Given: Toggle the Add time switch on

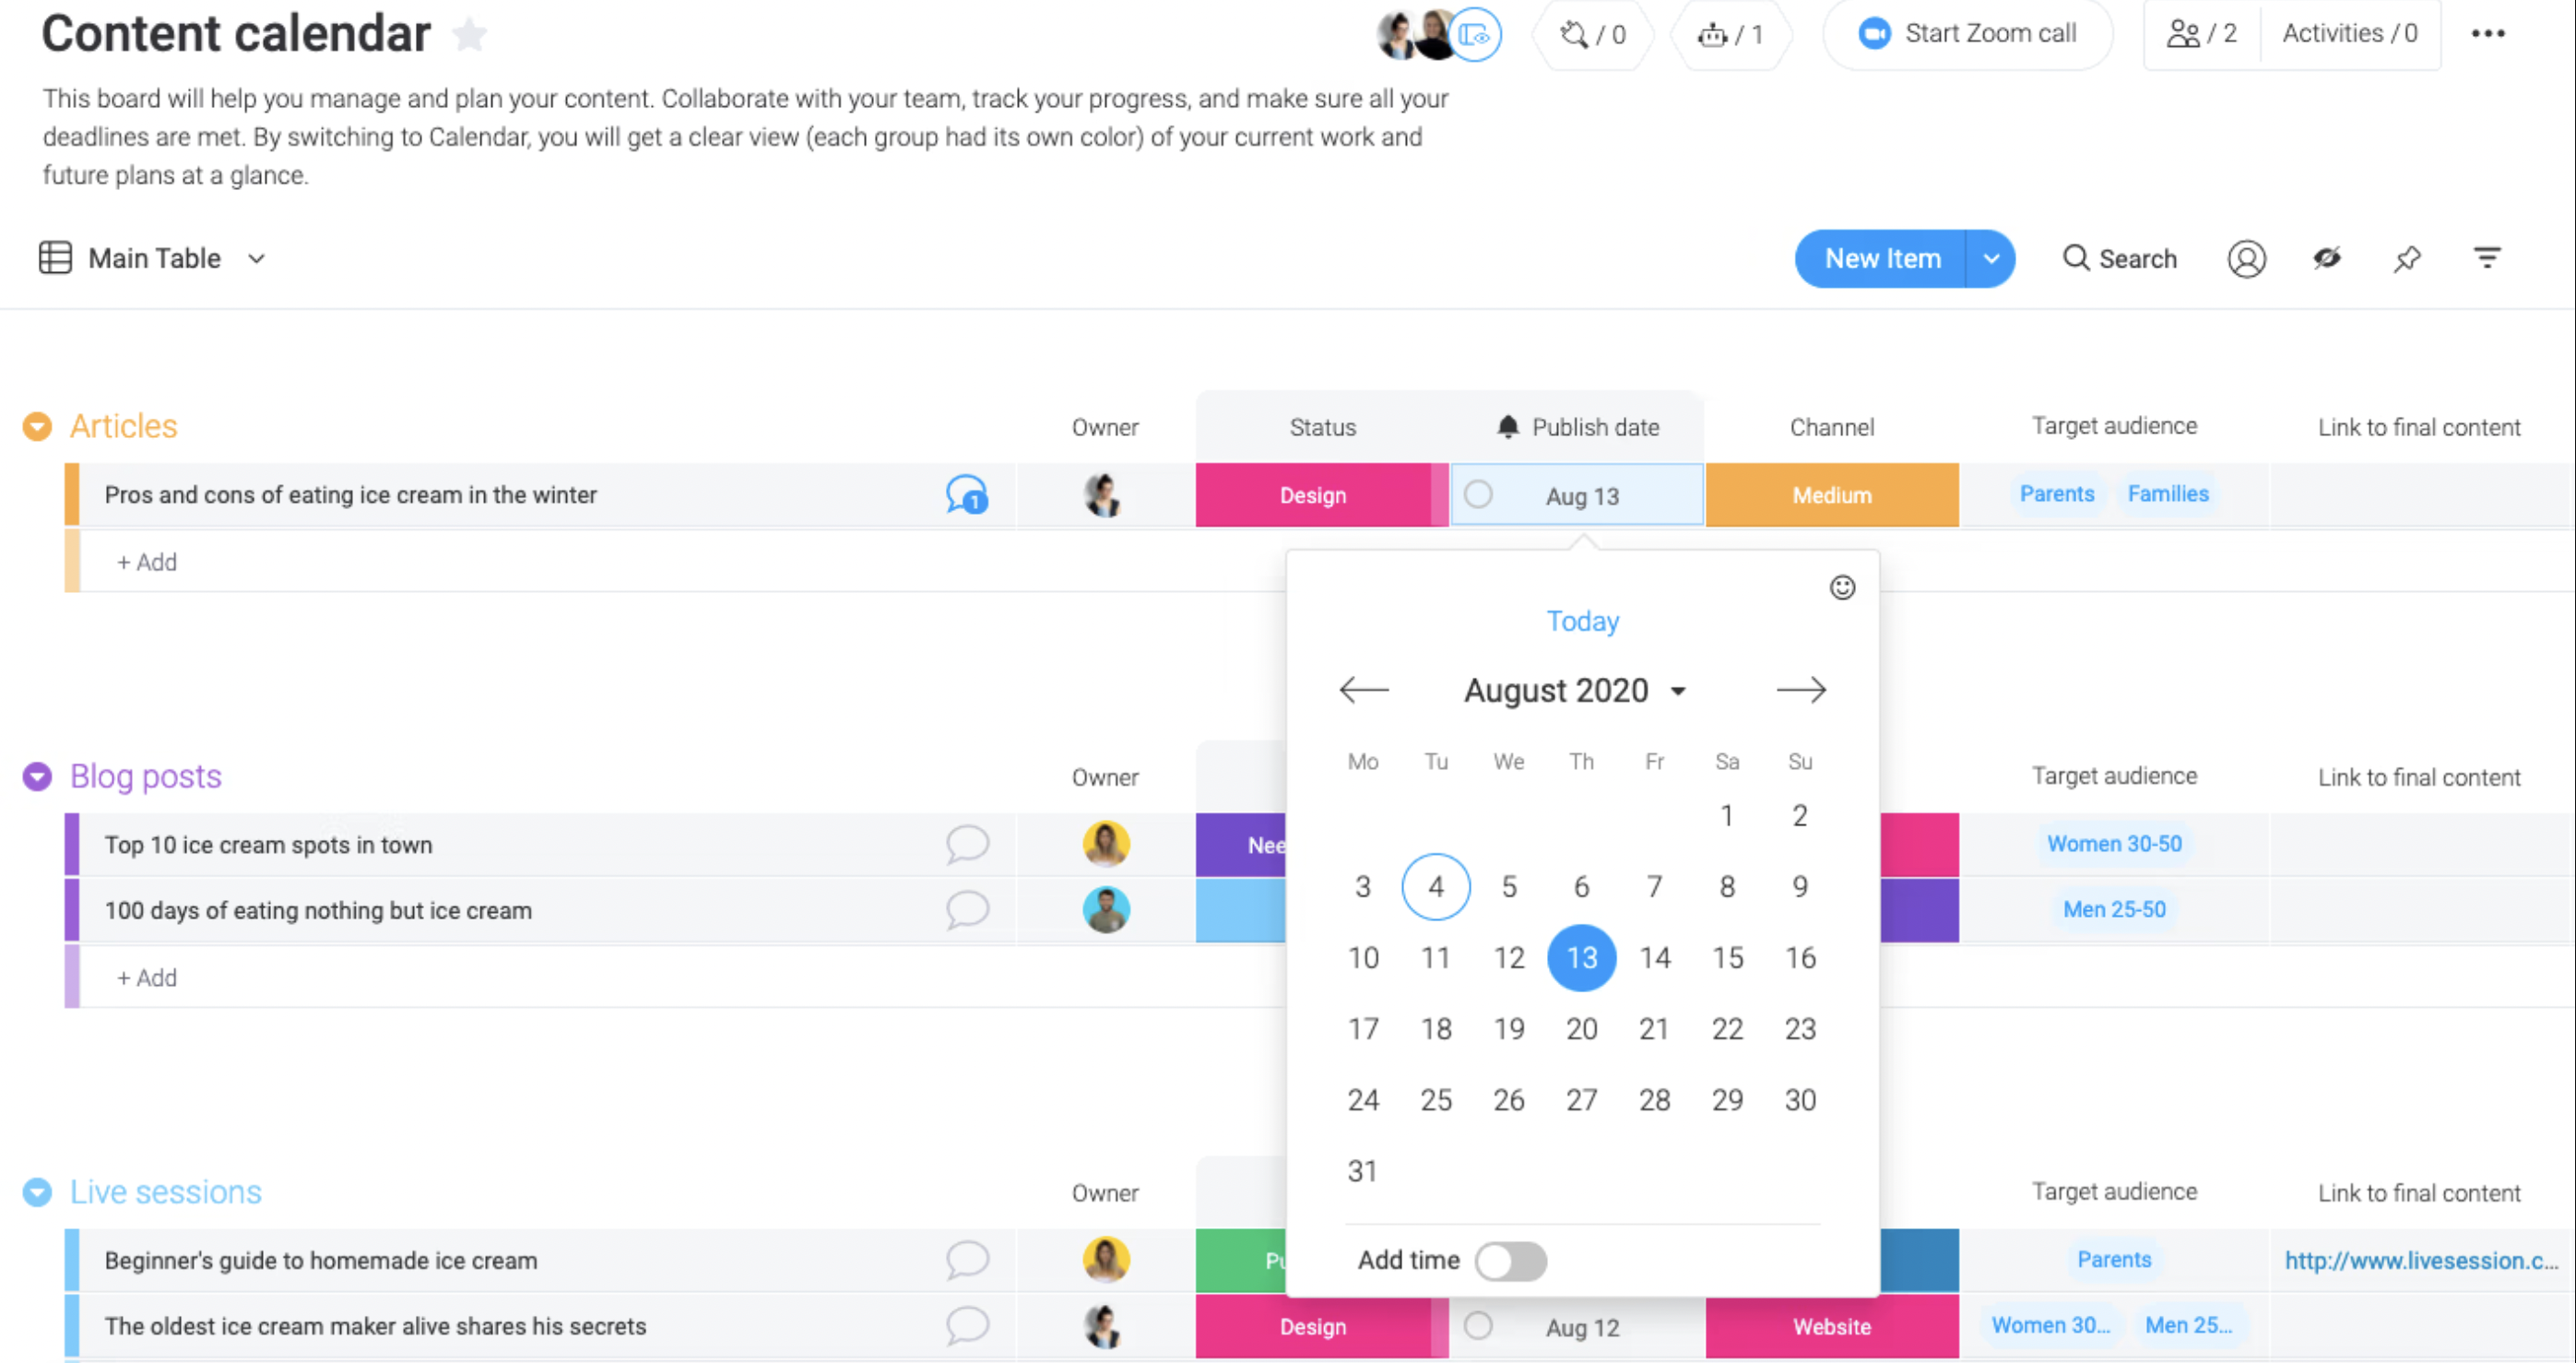Looking at the screenshot, I should point(1509,1259).
